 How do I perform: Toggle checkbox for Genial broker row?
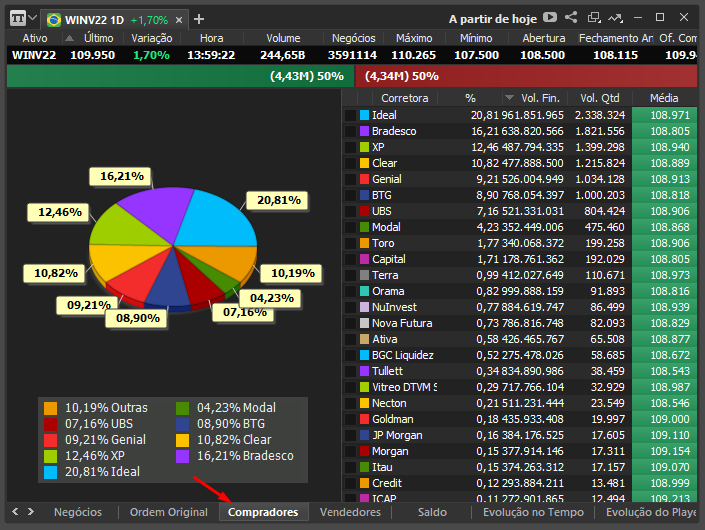click(350, 179)
